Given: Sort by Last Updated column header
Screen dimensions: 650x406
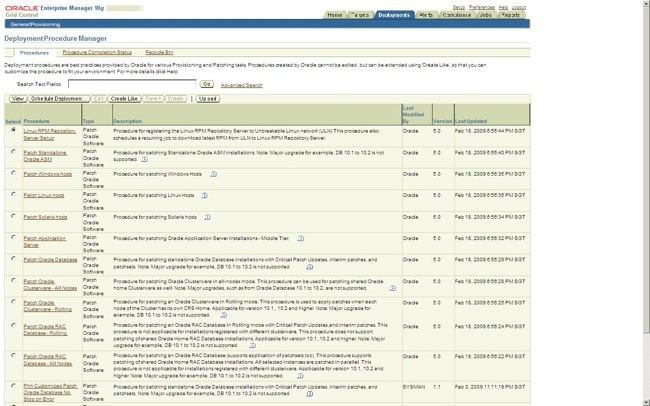Looking at the screenshot, I should point(471,122).
